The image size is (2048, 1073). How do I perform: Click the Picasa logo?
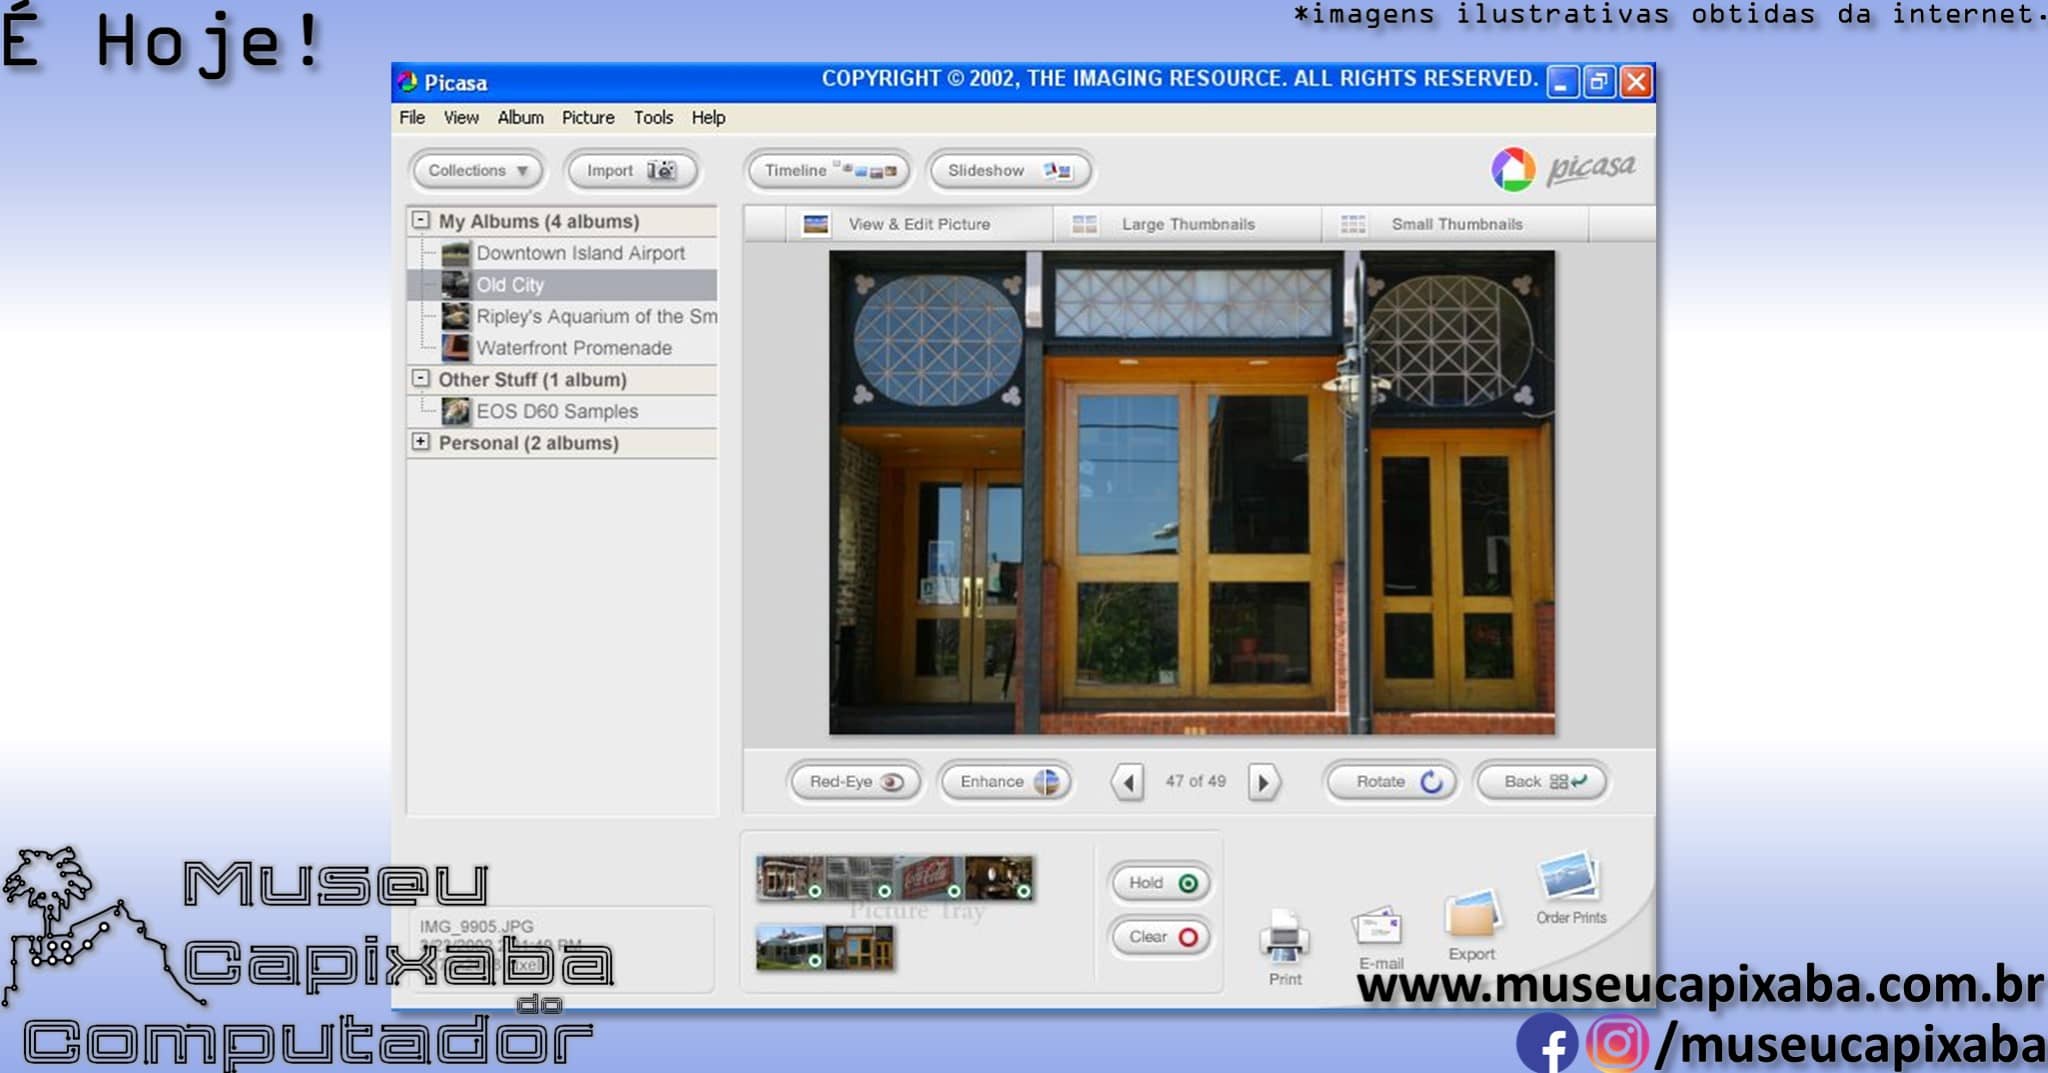click(x=1563, y=169)
